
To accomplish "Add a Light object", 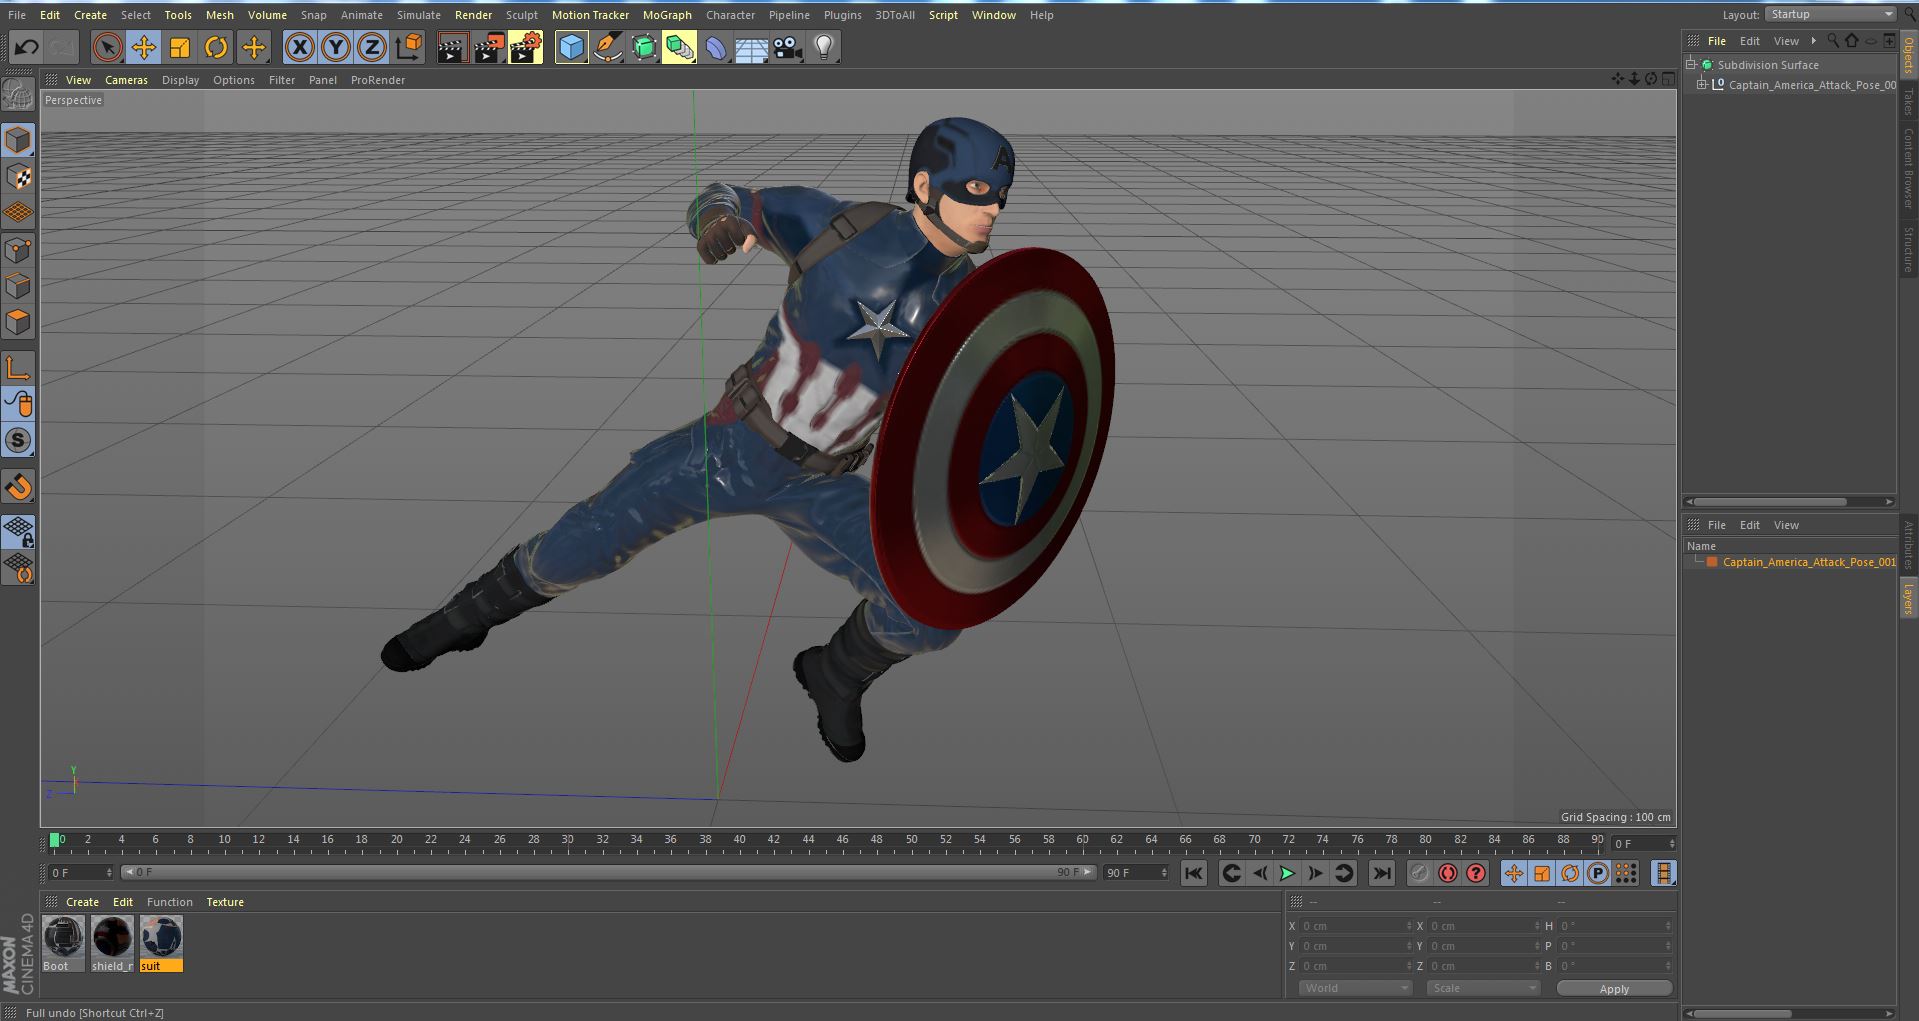I will click(824, 47).
